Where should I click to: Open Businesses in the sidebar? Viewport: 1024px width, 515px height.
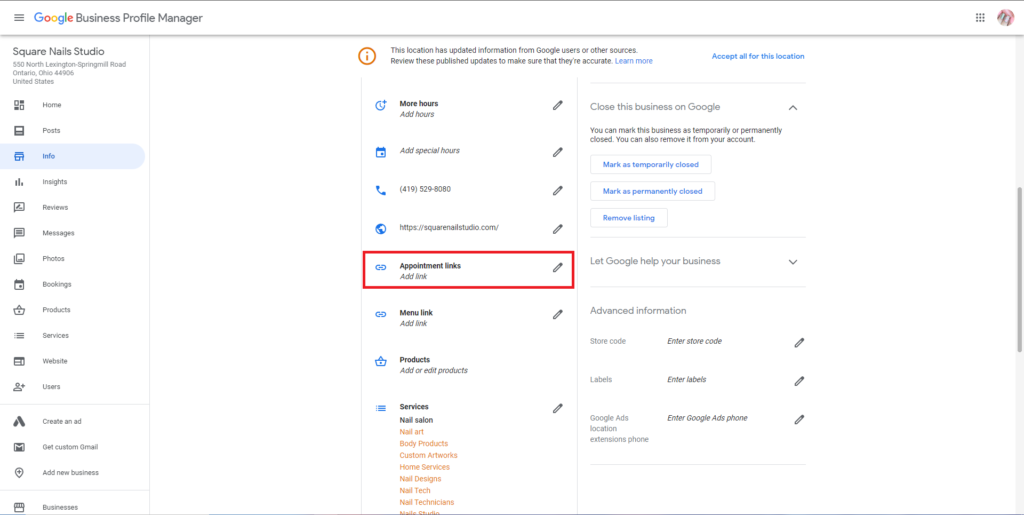(72, 507)
